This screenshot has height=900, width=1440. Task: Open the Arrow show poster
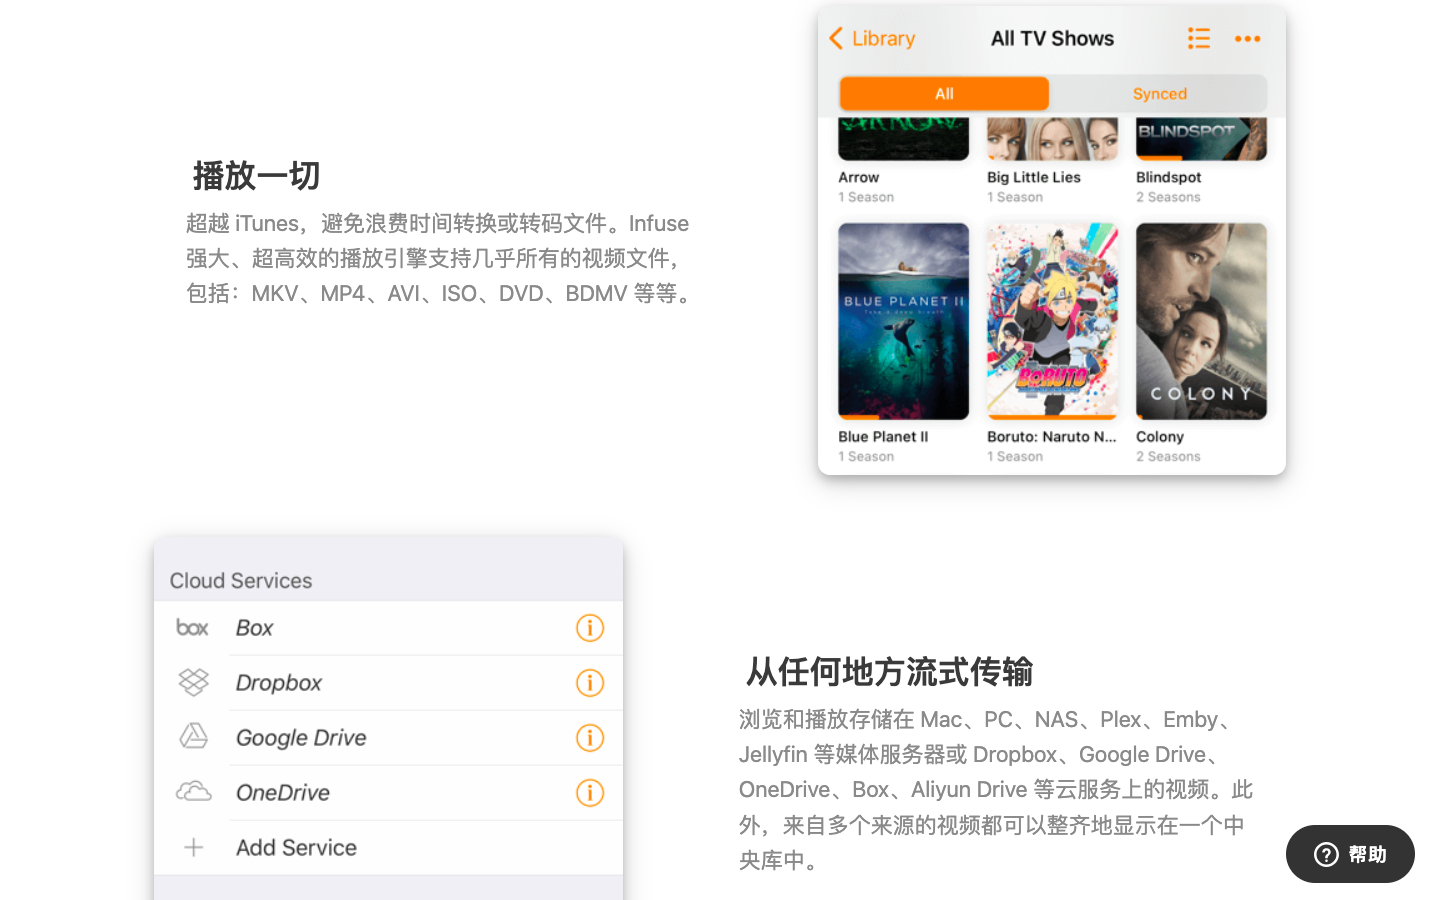coord(903,139)
